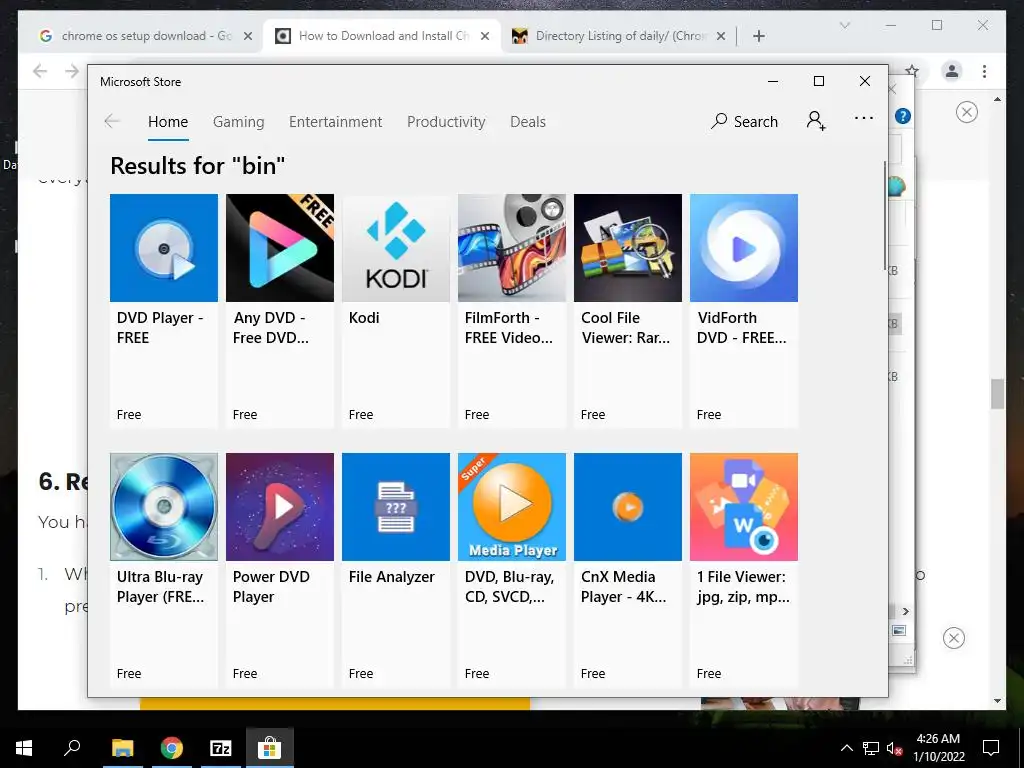
Task: Open File Explorer from the taskbar
Action: (x=122, y=748)
